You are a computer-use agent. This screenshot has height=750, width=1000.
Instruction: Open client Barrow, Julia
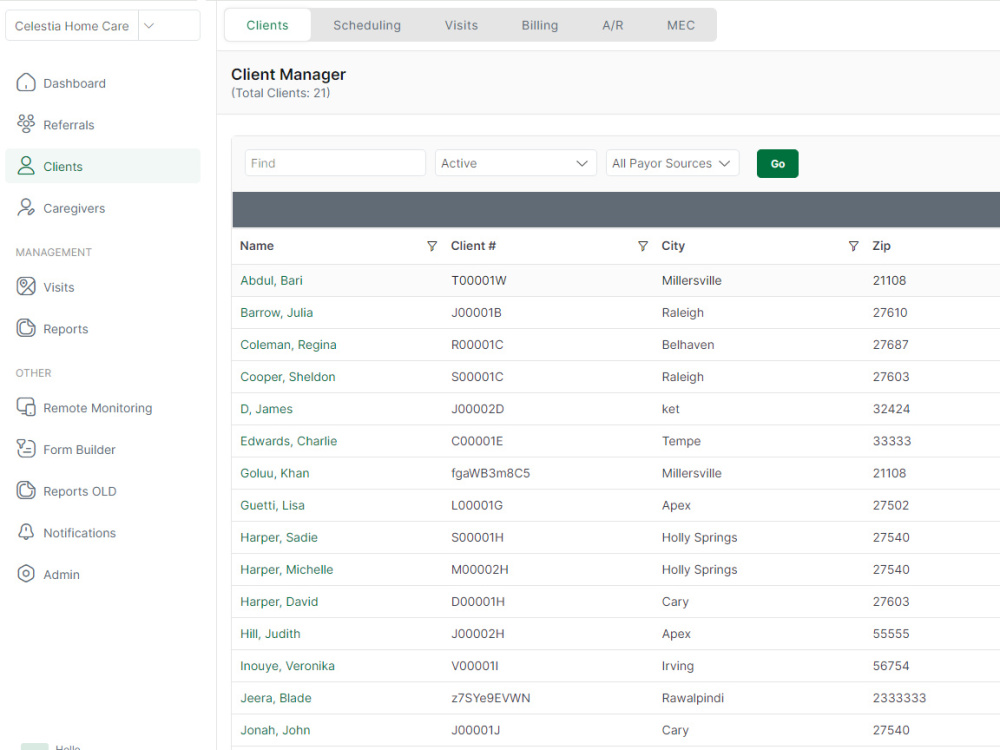click(x=276, y=312)
